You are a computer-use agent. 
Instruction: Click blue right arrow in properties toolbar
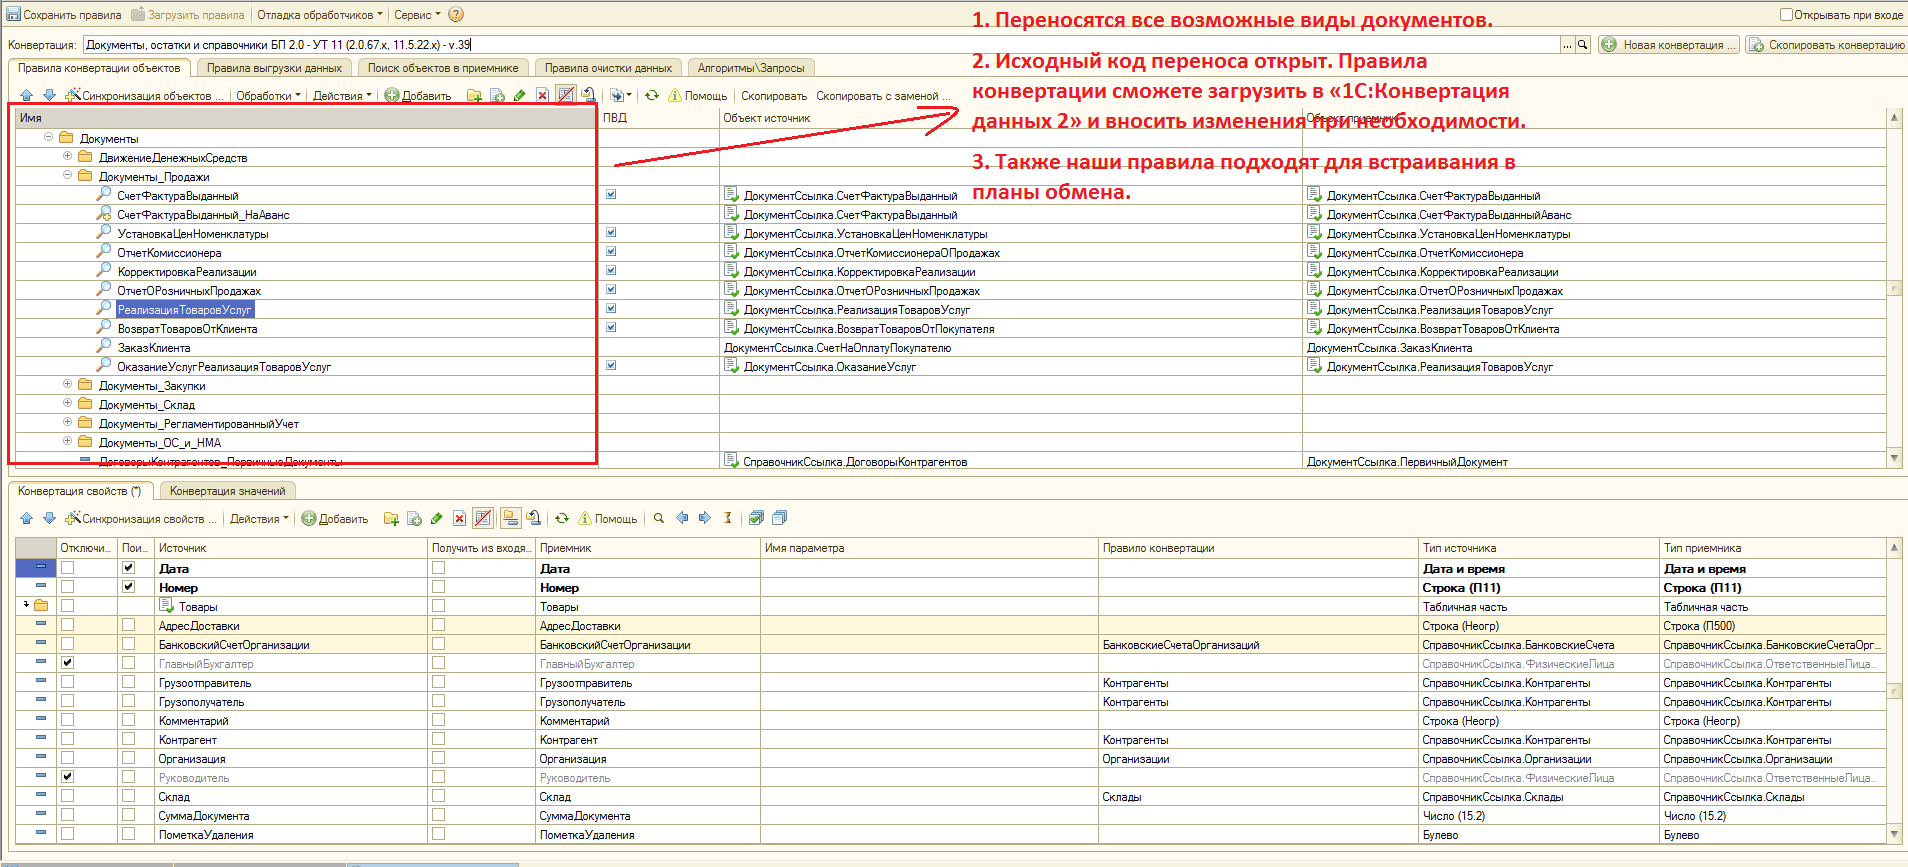(705, 518)
